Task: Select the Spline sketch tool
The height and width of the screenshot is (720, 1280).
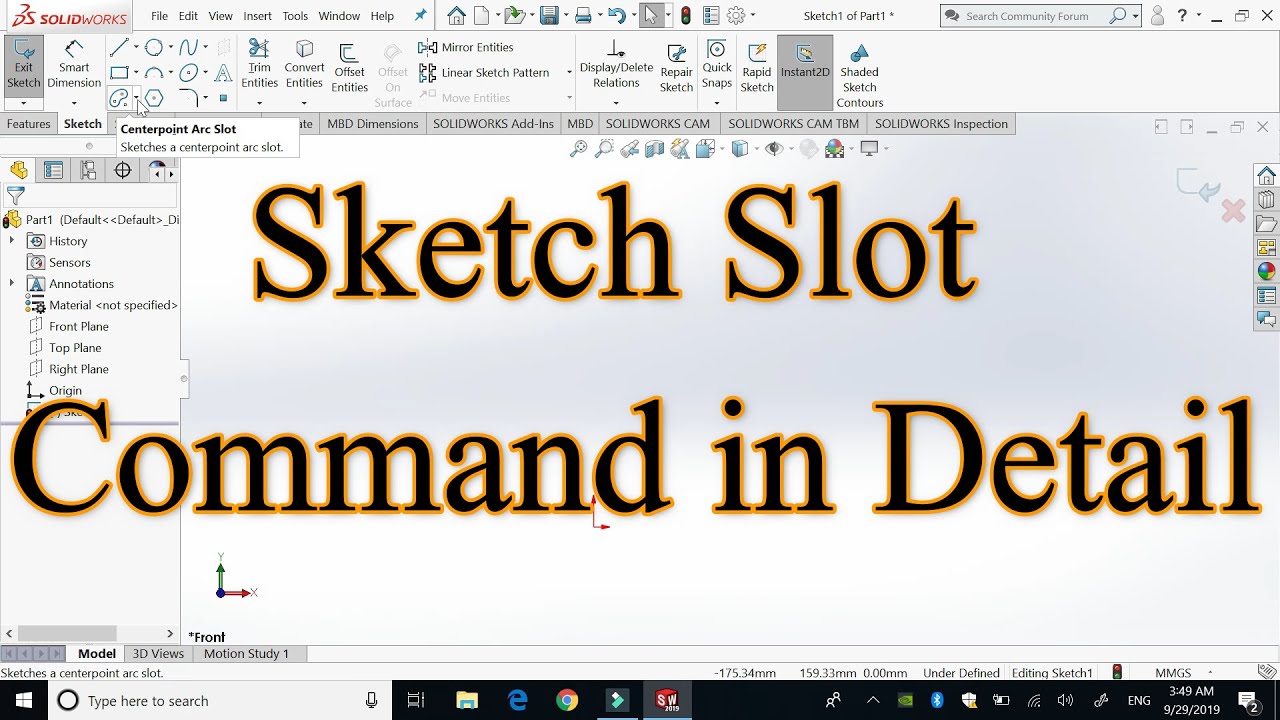Action: (x=189, y=48)
